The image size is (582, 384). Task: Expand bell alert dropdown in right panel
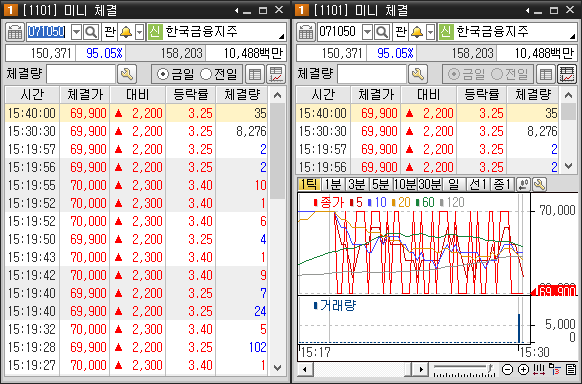431,32
